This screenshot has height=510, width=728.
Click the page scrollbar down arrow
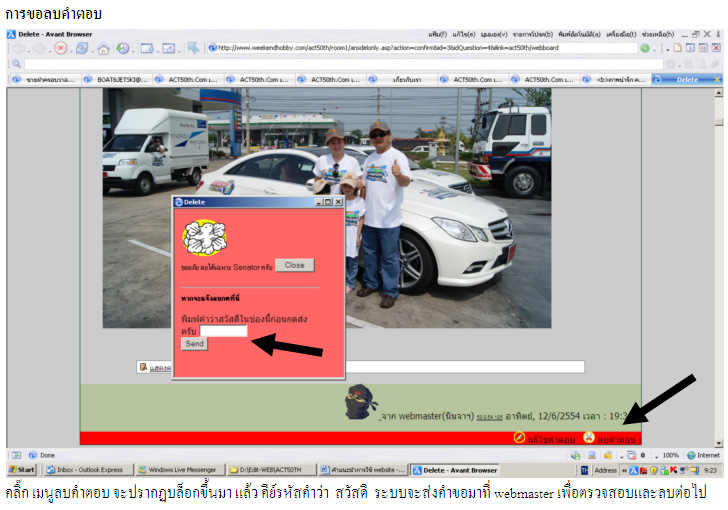(x=719, y=442)
